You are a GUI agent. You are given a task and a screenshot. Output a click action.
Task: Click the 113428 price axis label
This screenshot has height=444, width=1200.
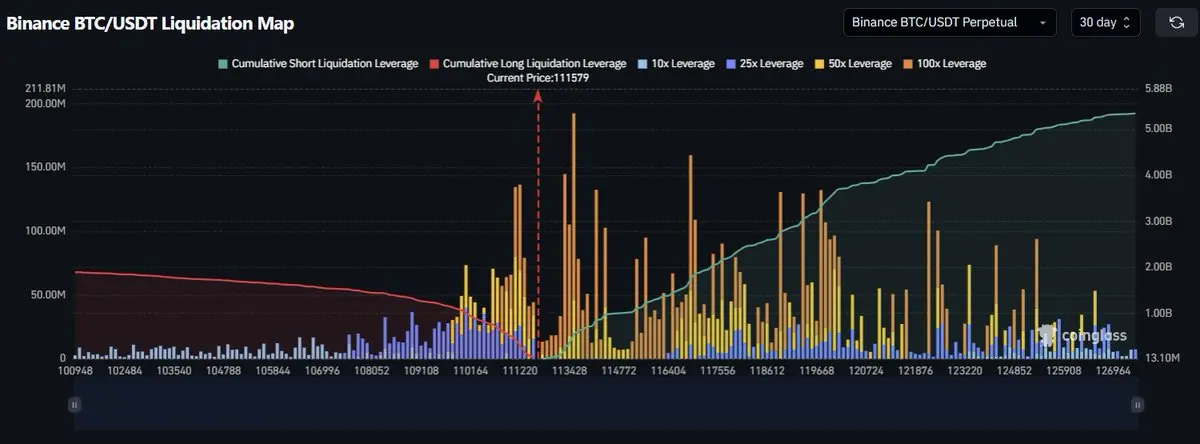(570, 370)
